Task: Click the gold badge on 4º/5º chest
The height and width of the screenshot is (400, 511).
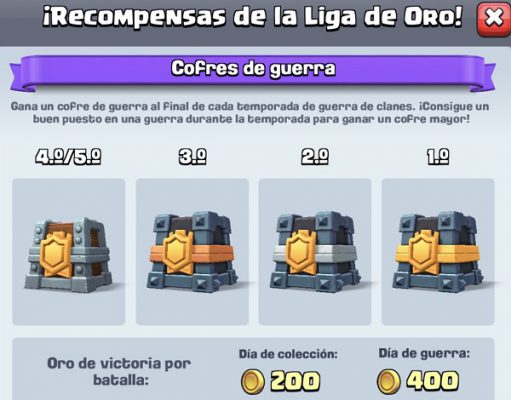Action: [56, 255]
